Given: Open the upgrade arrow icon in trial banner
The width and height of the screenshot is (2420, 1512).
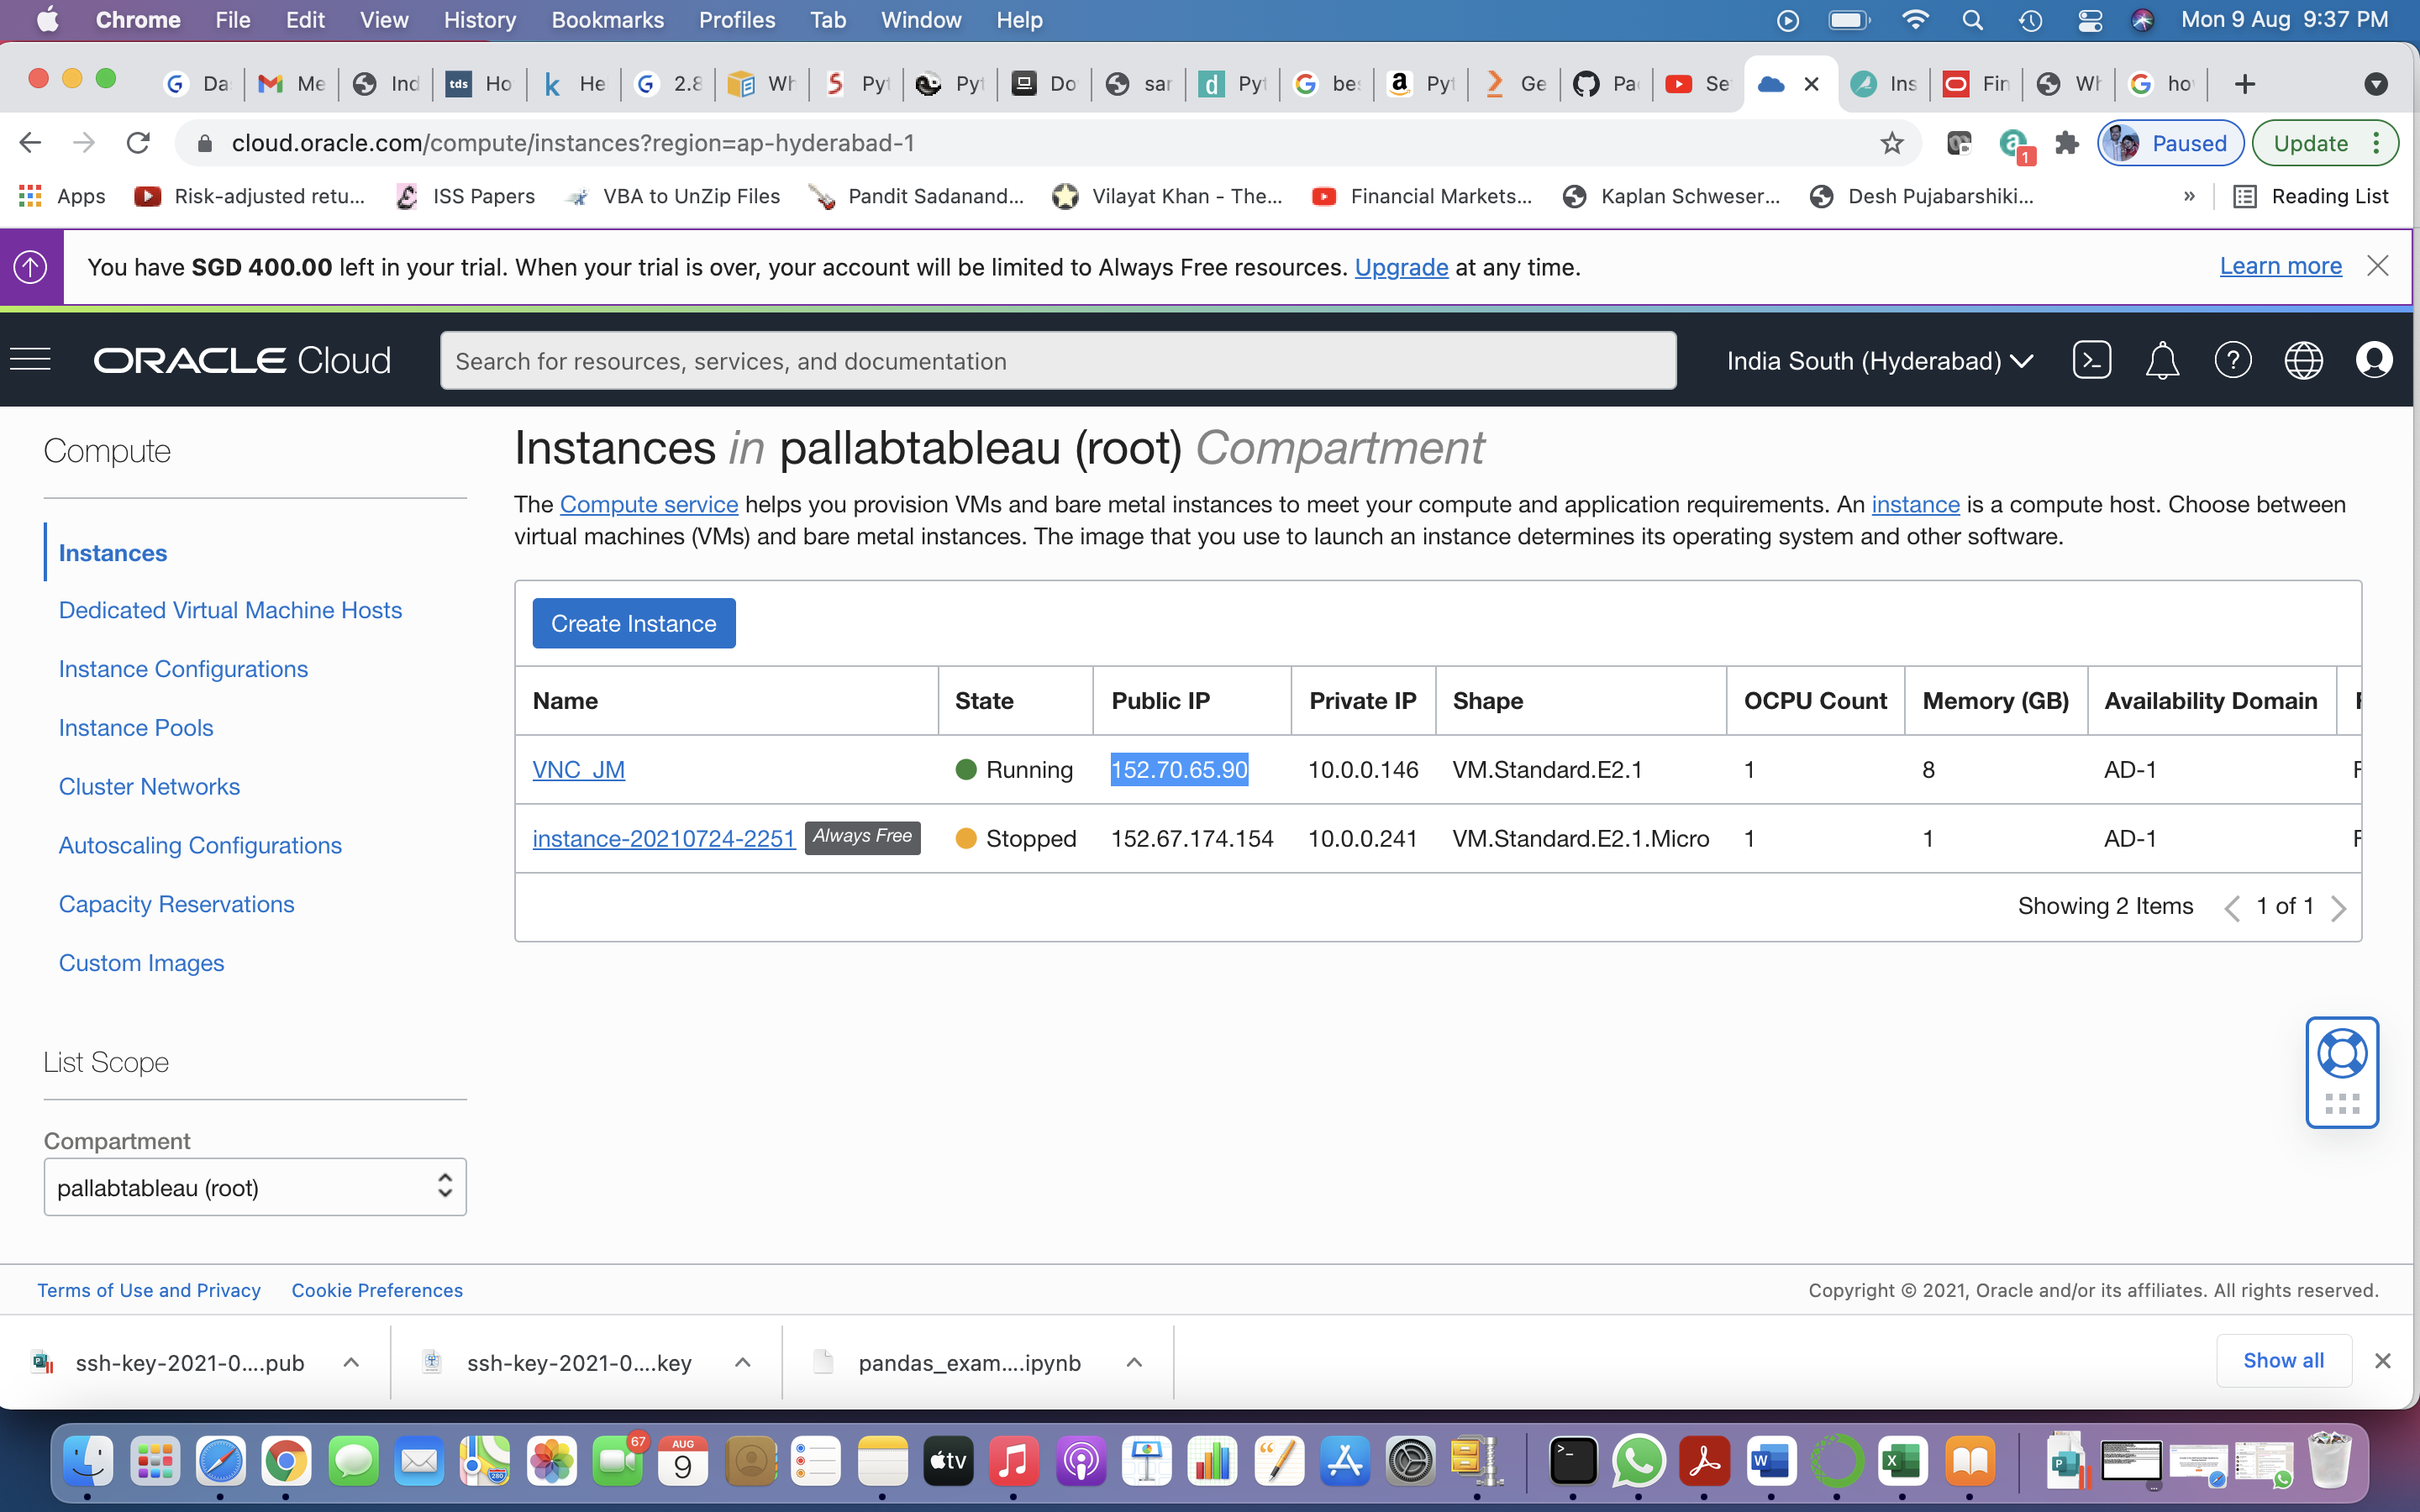Looking at the screenshot, I should (30, 267).
